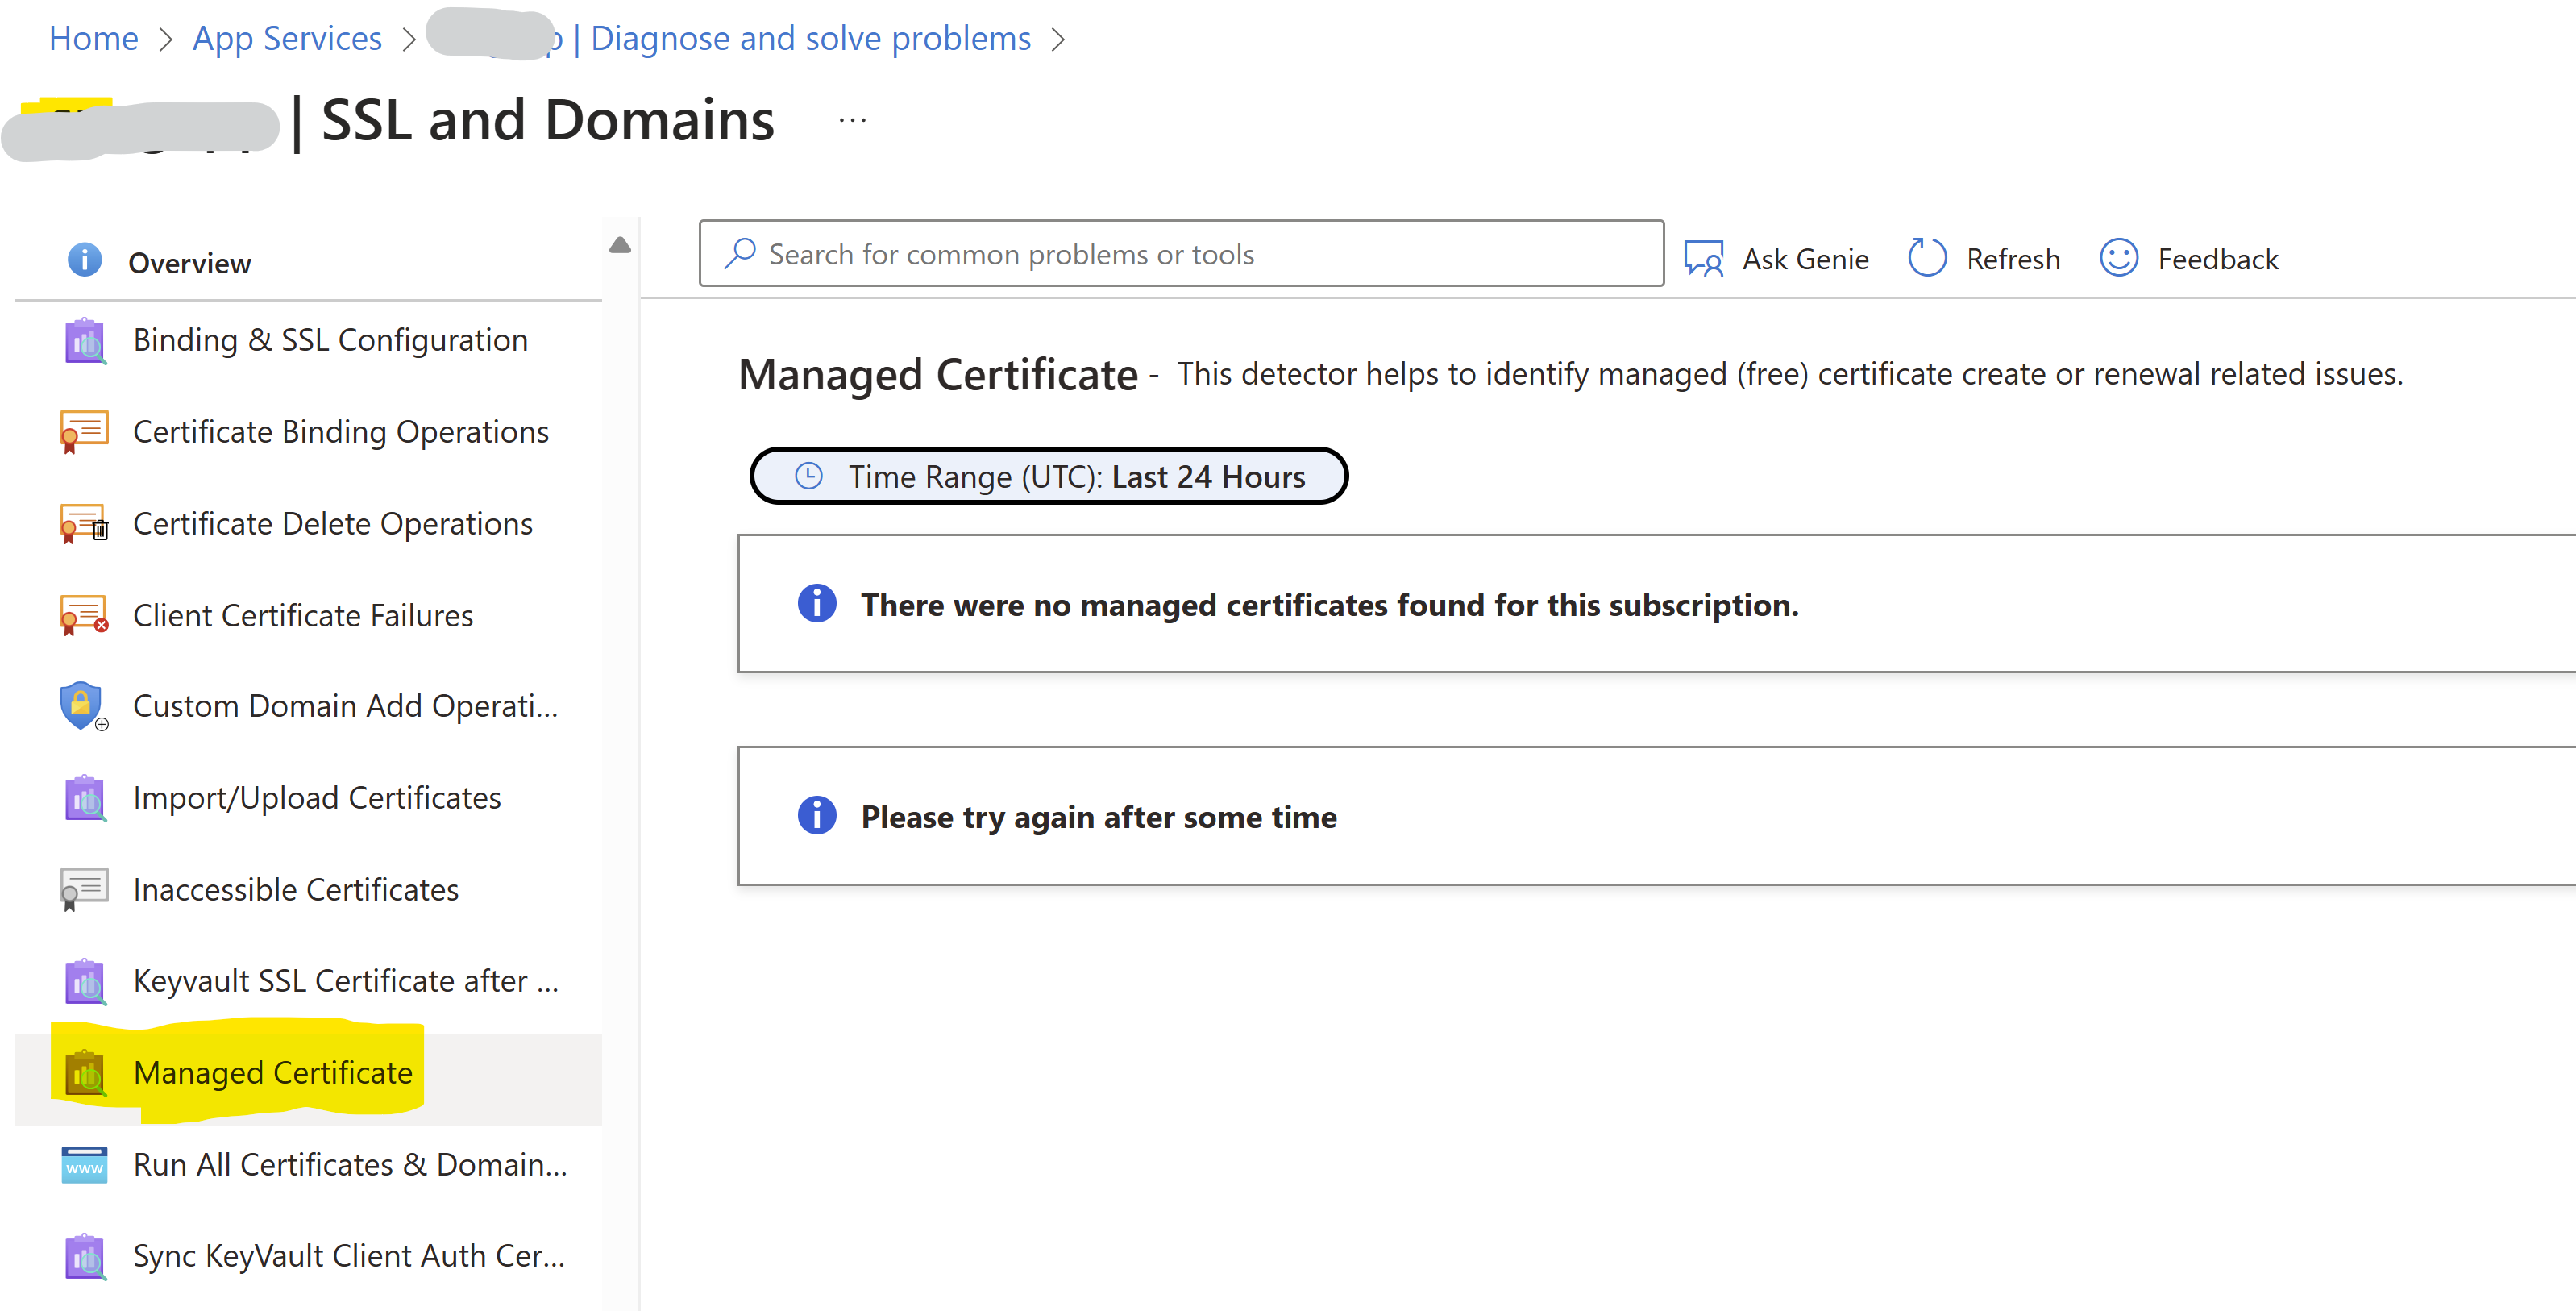Image resolution: width=2576 pixels, height=1311 pixels.
Task: Click the Client Certificate Failures icon
Action: (84, 616)
